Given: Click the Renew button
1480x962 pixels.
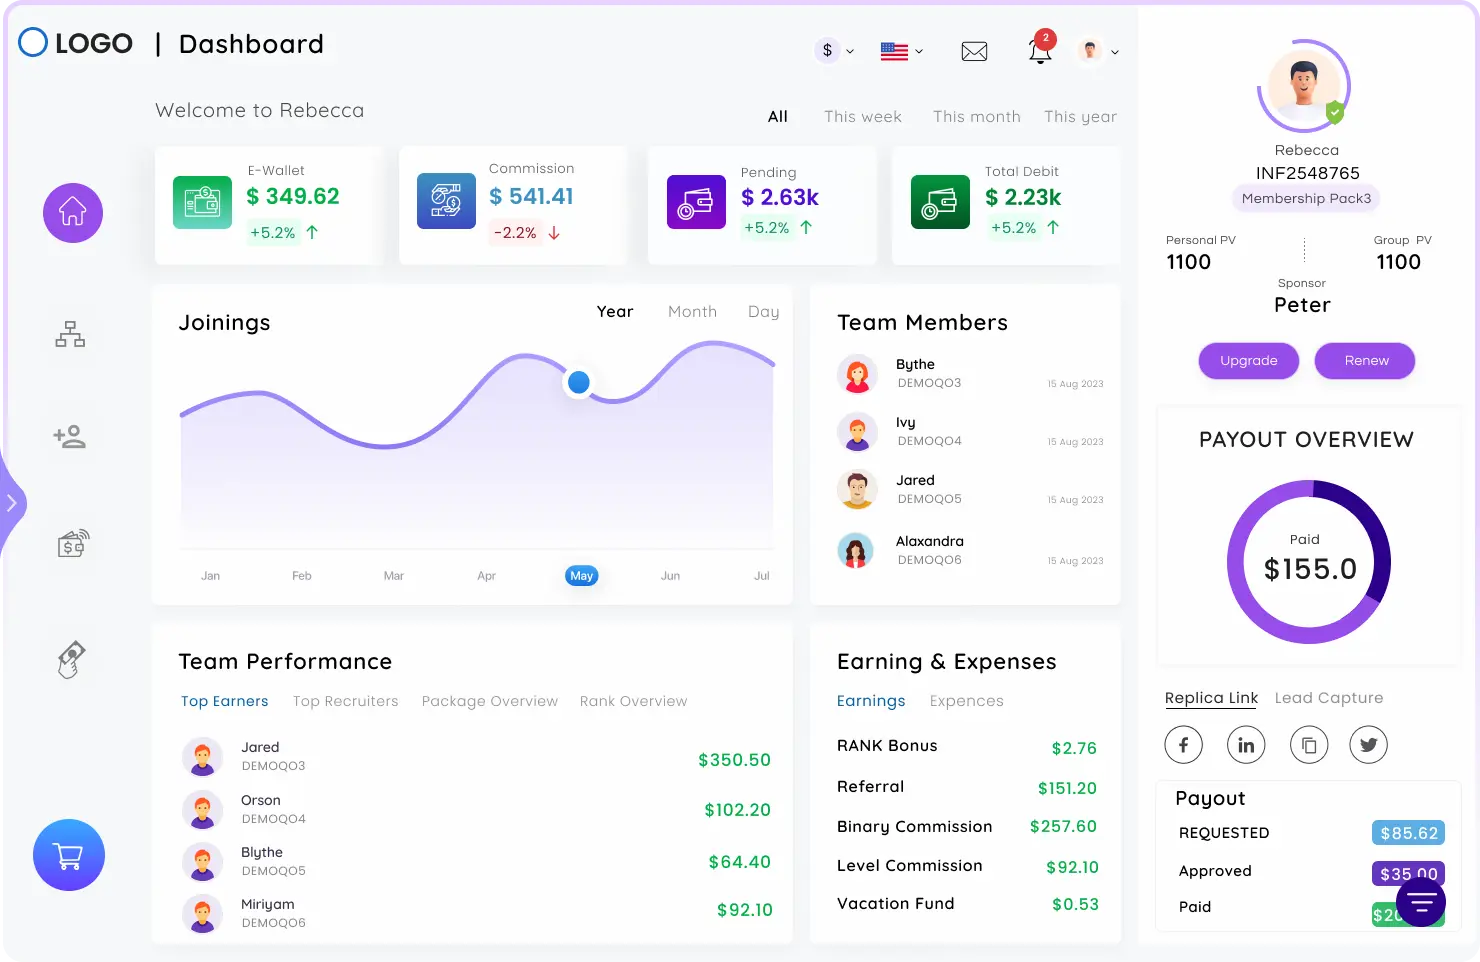Looking at the screenshot, I should [1365, 361].
